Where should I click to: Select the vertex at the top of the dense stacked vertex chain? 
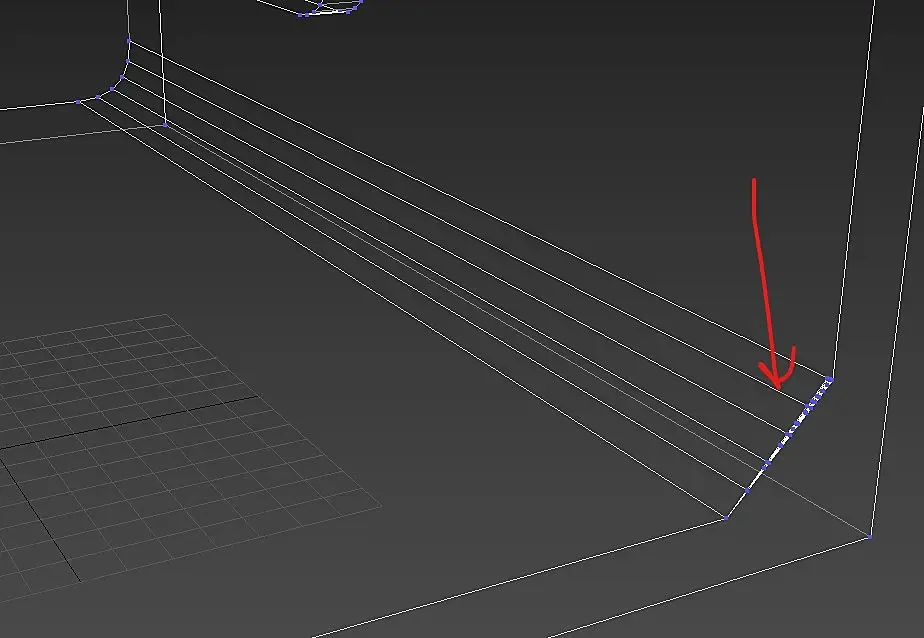830,379
